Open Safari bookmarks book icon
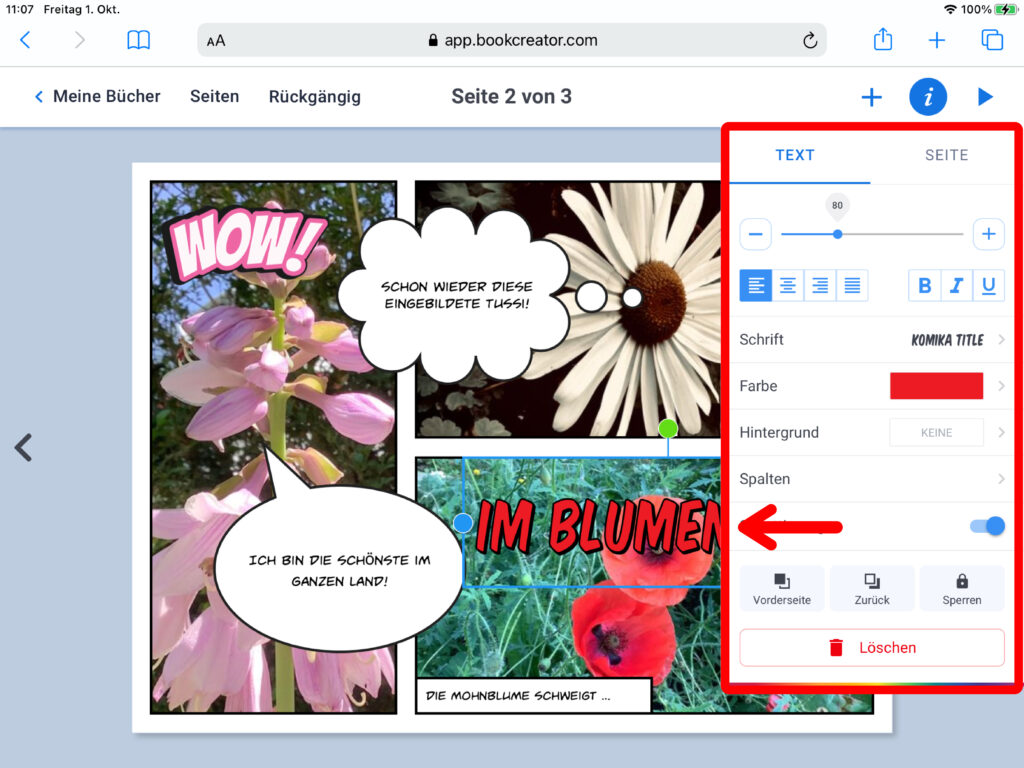Image resolution: width=1024 pixels, height=768 pixels. 138,40
